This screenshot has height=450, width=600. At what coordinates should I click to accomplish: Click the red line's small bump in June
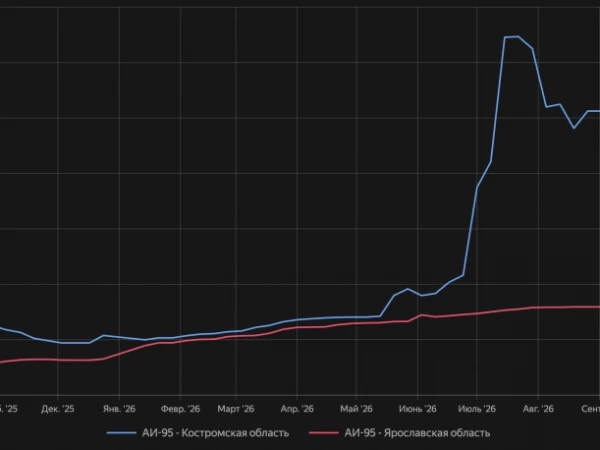[422, 315]
